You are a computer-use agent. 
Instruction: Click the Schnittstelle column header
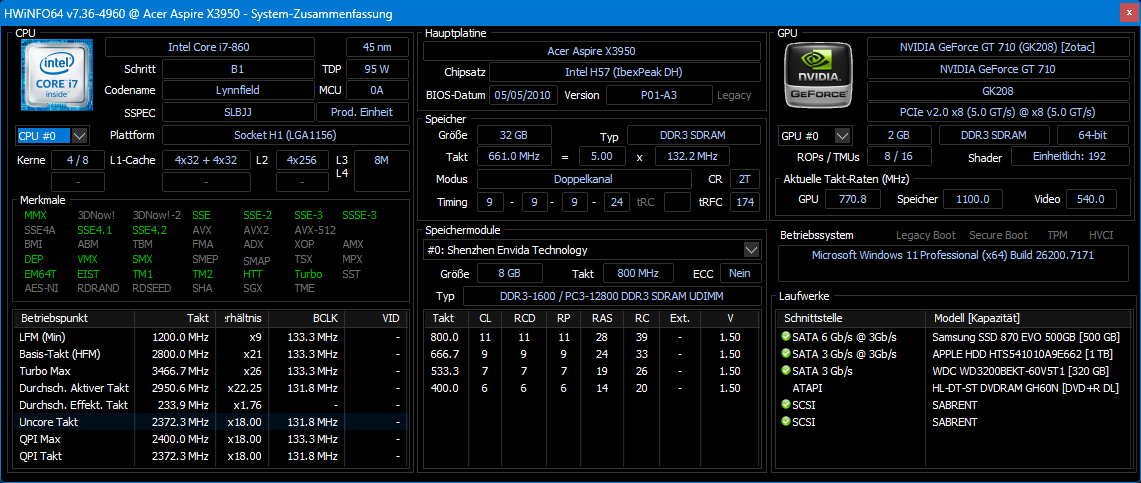[x=852, y=318]
